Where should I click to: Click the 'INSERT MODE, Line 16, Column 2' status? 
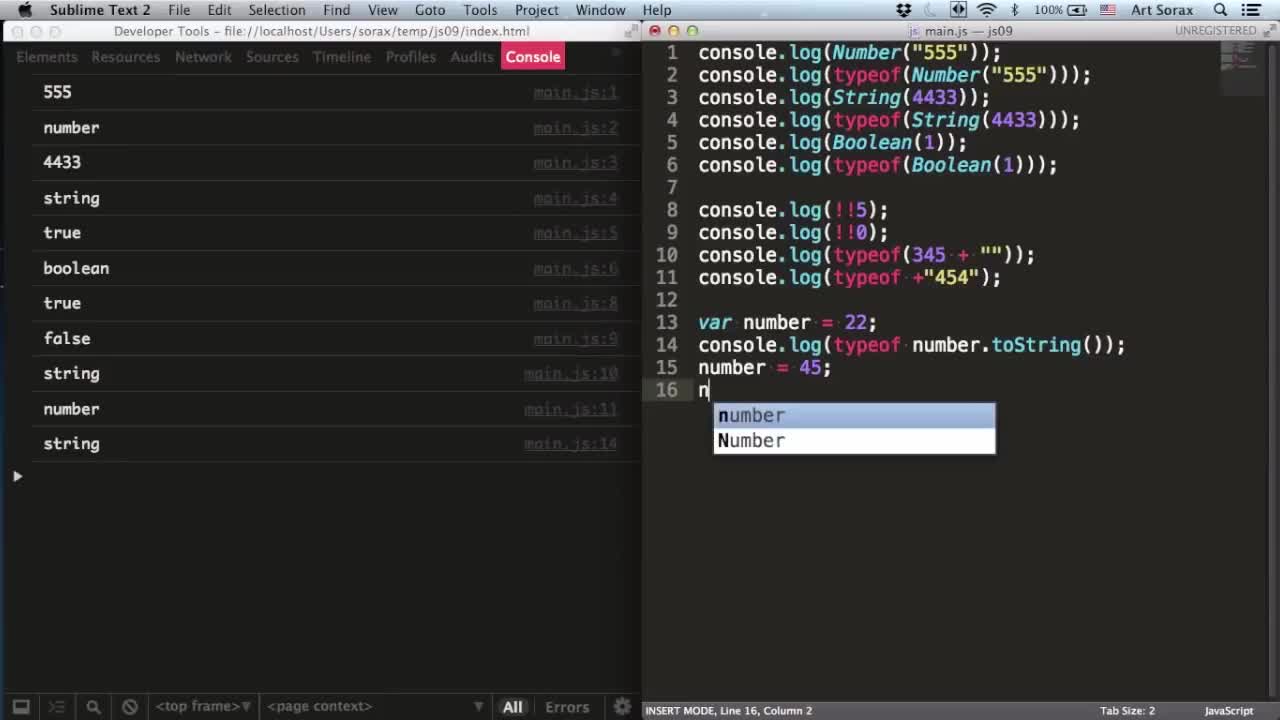(x=729, y=711)
